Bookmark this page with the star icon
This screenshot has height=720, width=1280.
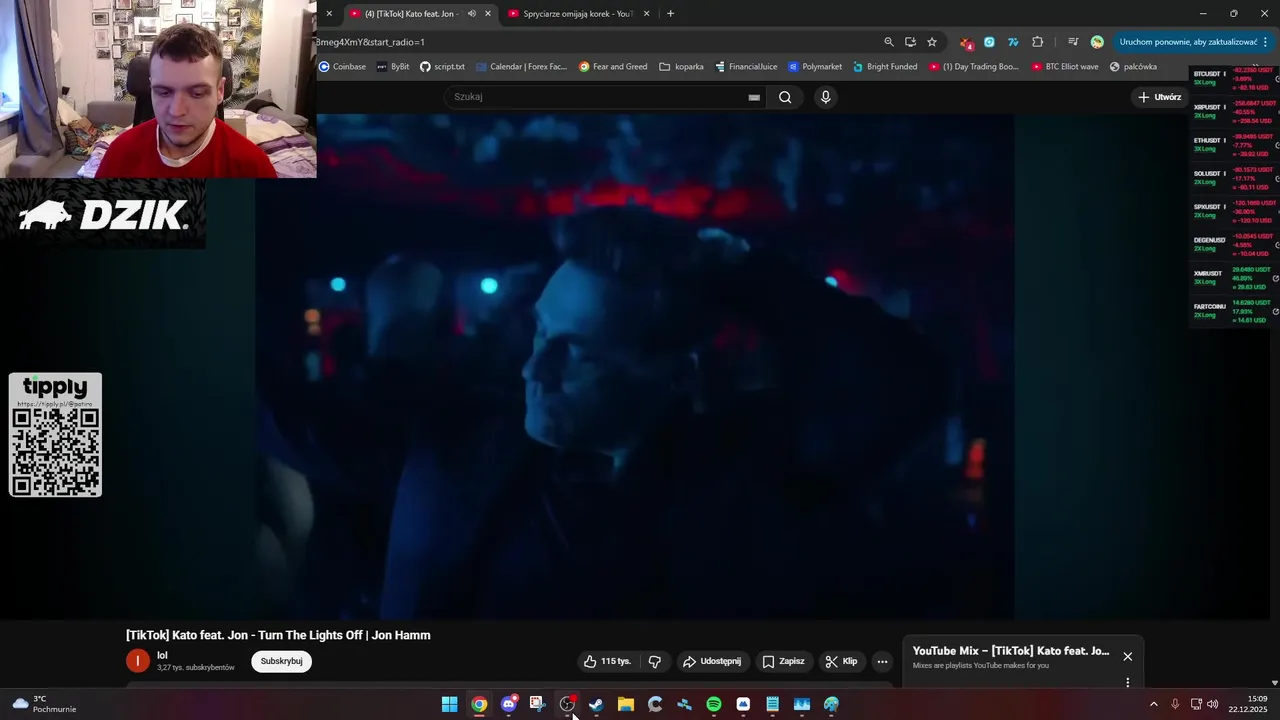click(x=932, y=42)
